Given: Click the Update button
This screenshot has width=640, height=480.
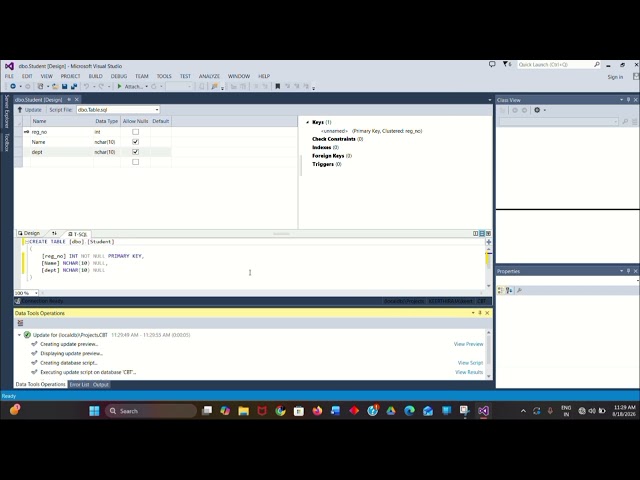Looking at the screenshot, I should point(29,110).
